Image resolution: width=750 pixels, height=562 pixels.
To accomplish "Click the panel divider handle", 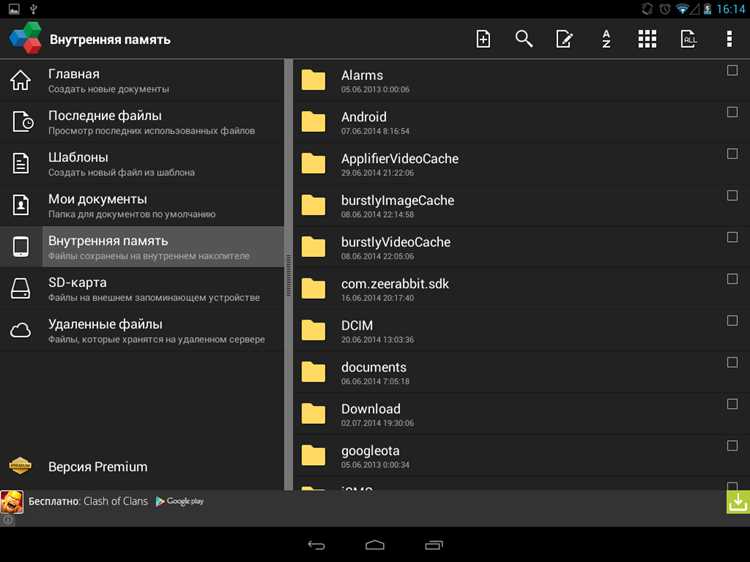I will (x=288, y=275).
